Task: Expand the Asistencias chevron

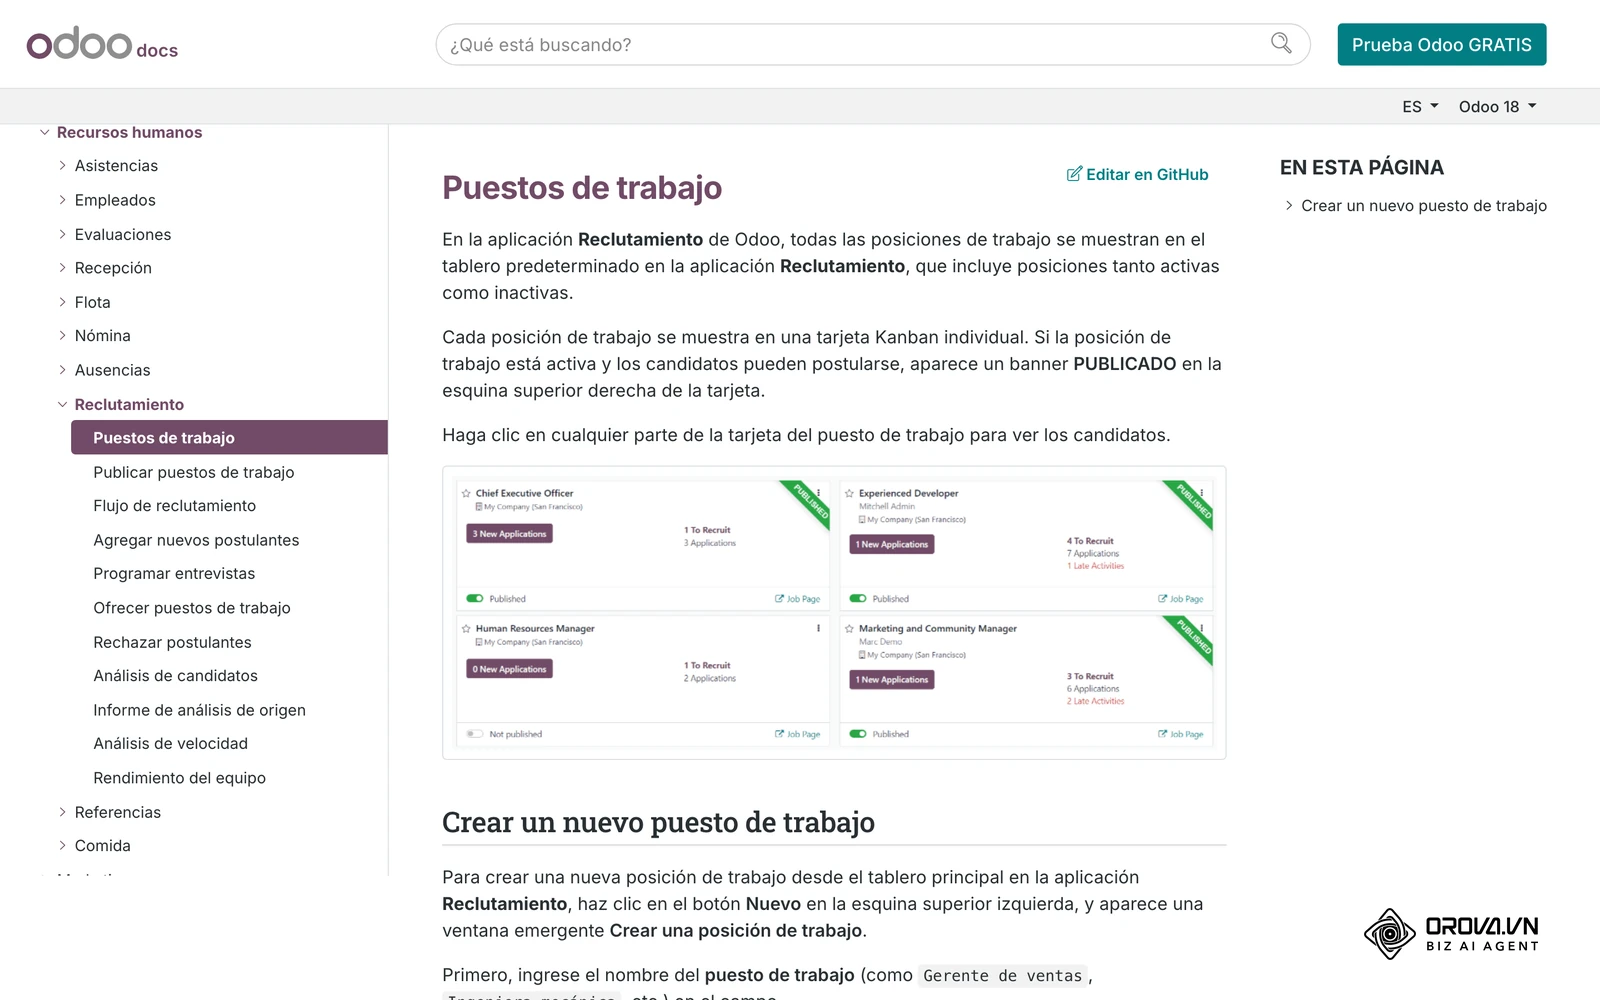Action: click(62, 166)
